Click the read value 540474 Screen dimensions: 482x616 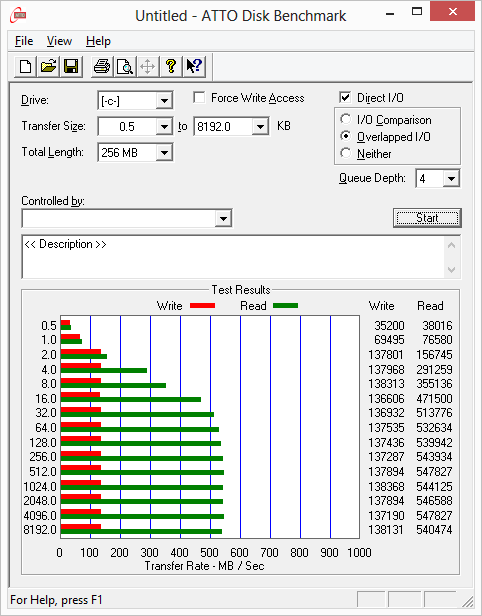434,530
